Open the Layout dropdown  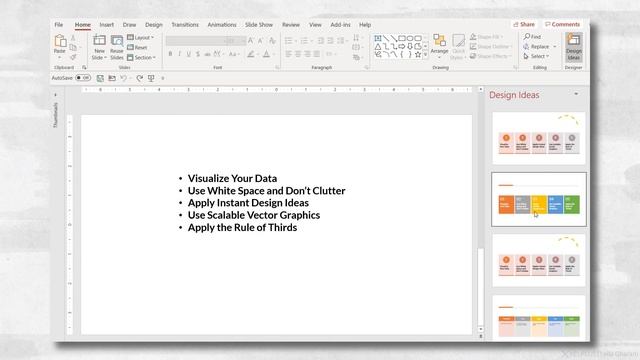click(140, 38)
